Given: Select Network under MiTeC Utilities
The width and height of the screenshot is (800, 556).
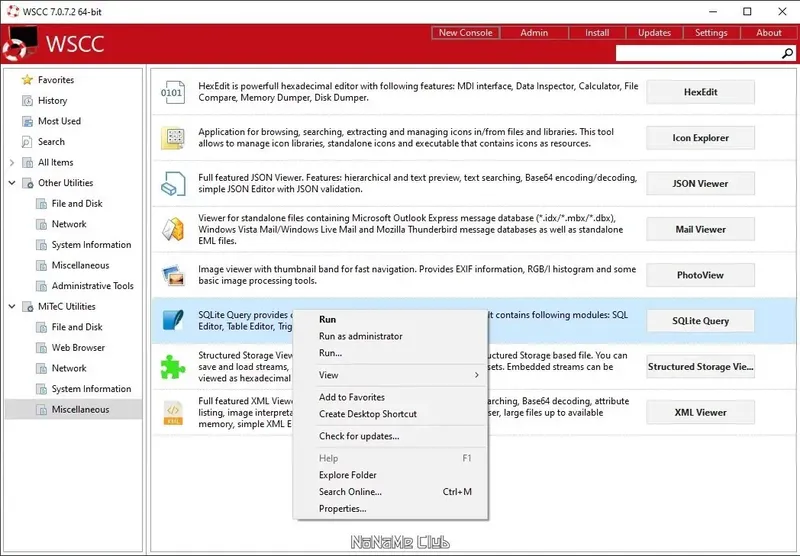Looking at the screenshot, I should (x=69, y=368).
